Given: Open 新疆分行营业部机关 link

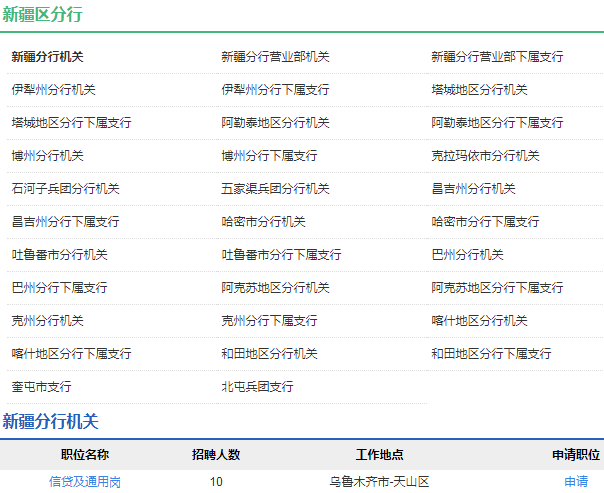Looking at the screenshot, I should click(275, 57).
